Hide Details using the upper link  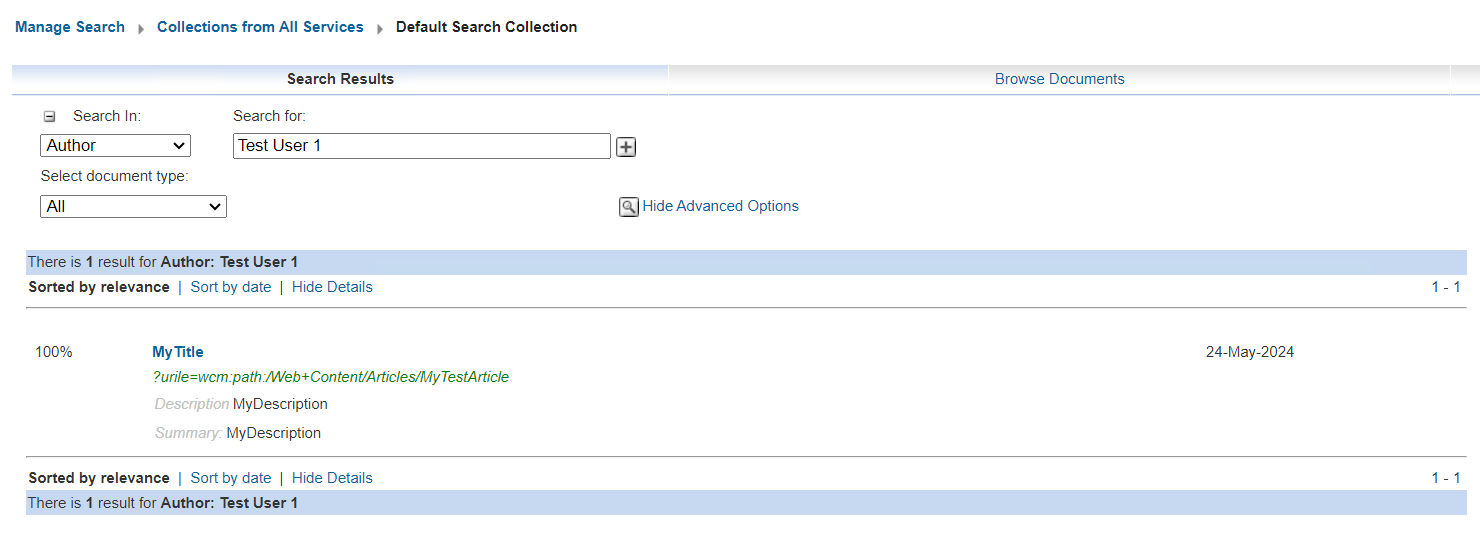pos(332,287)
